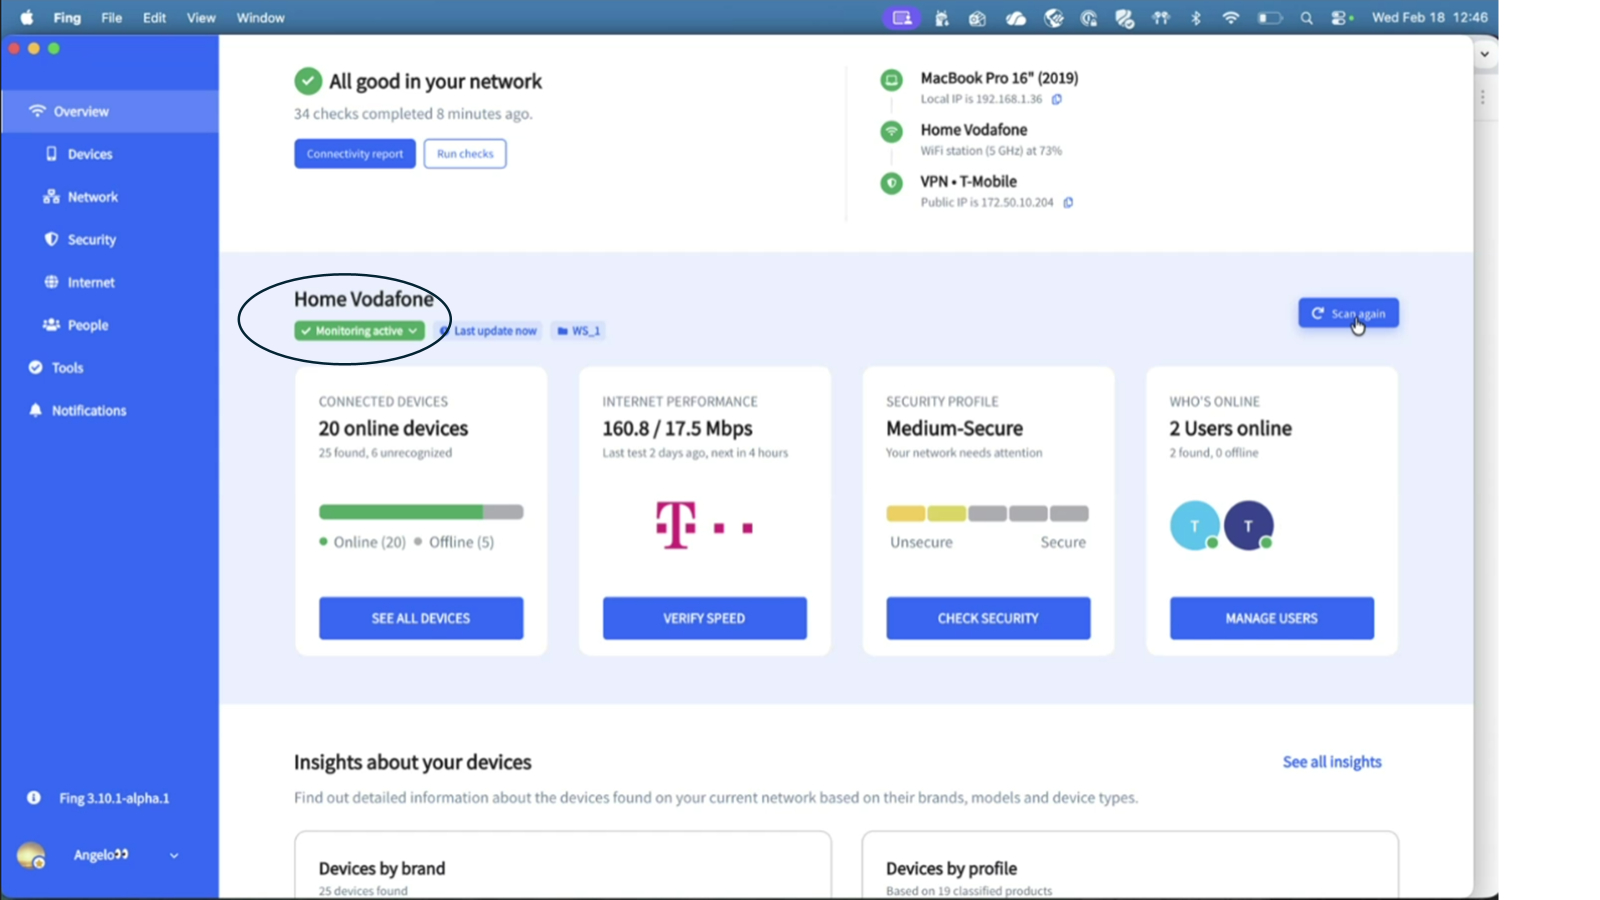Go to the Network sidebar section
This screenshot has width=1600, height=900.
(92, 197)
